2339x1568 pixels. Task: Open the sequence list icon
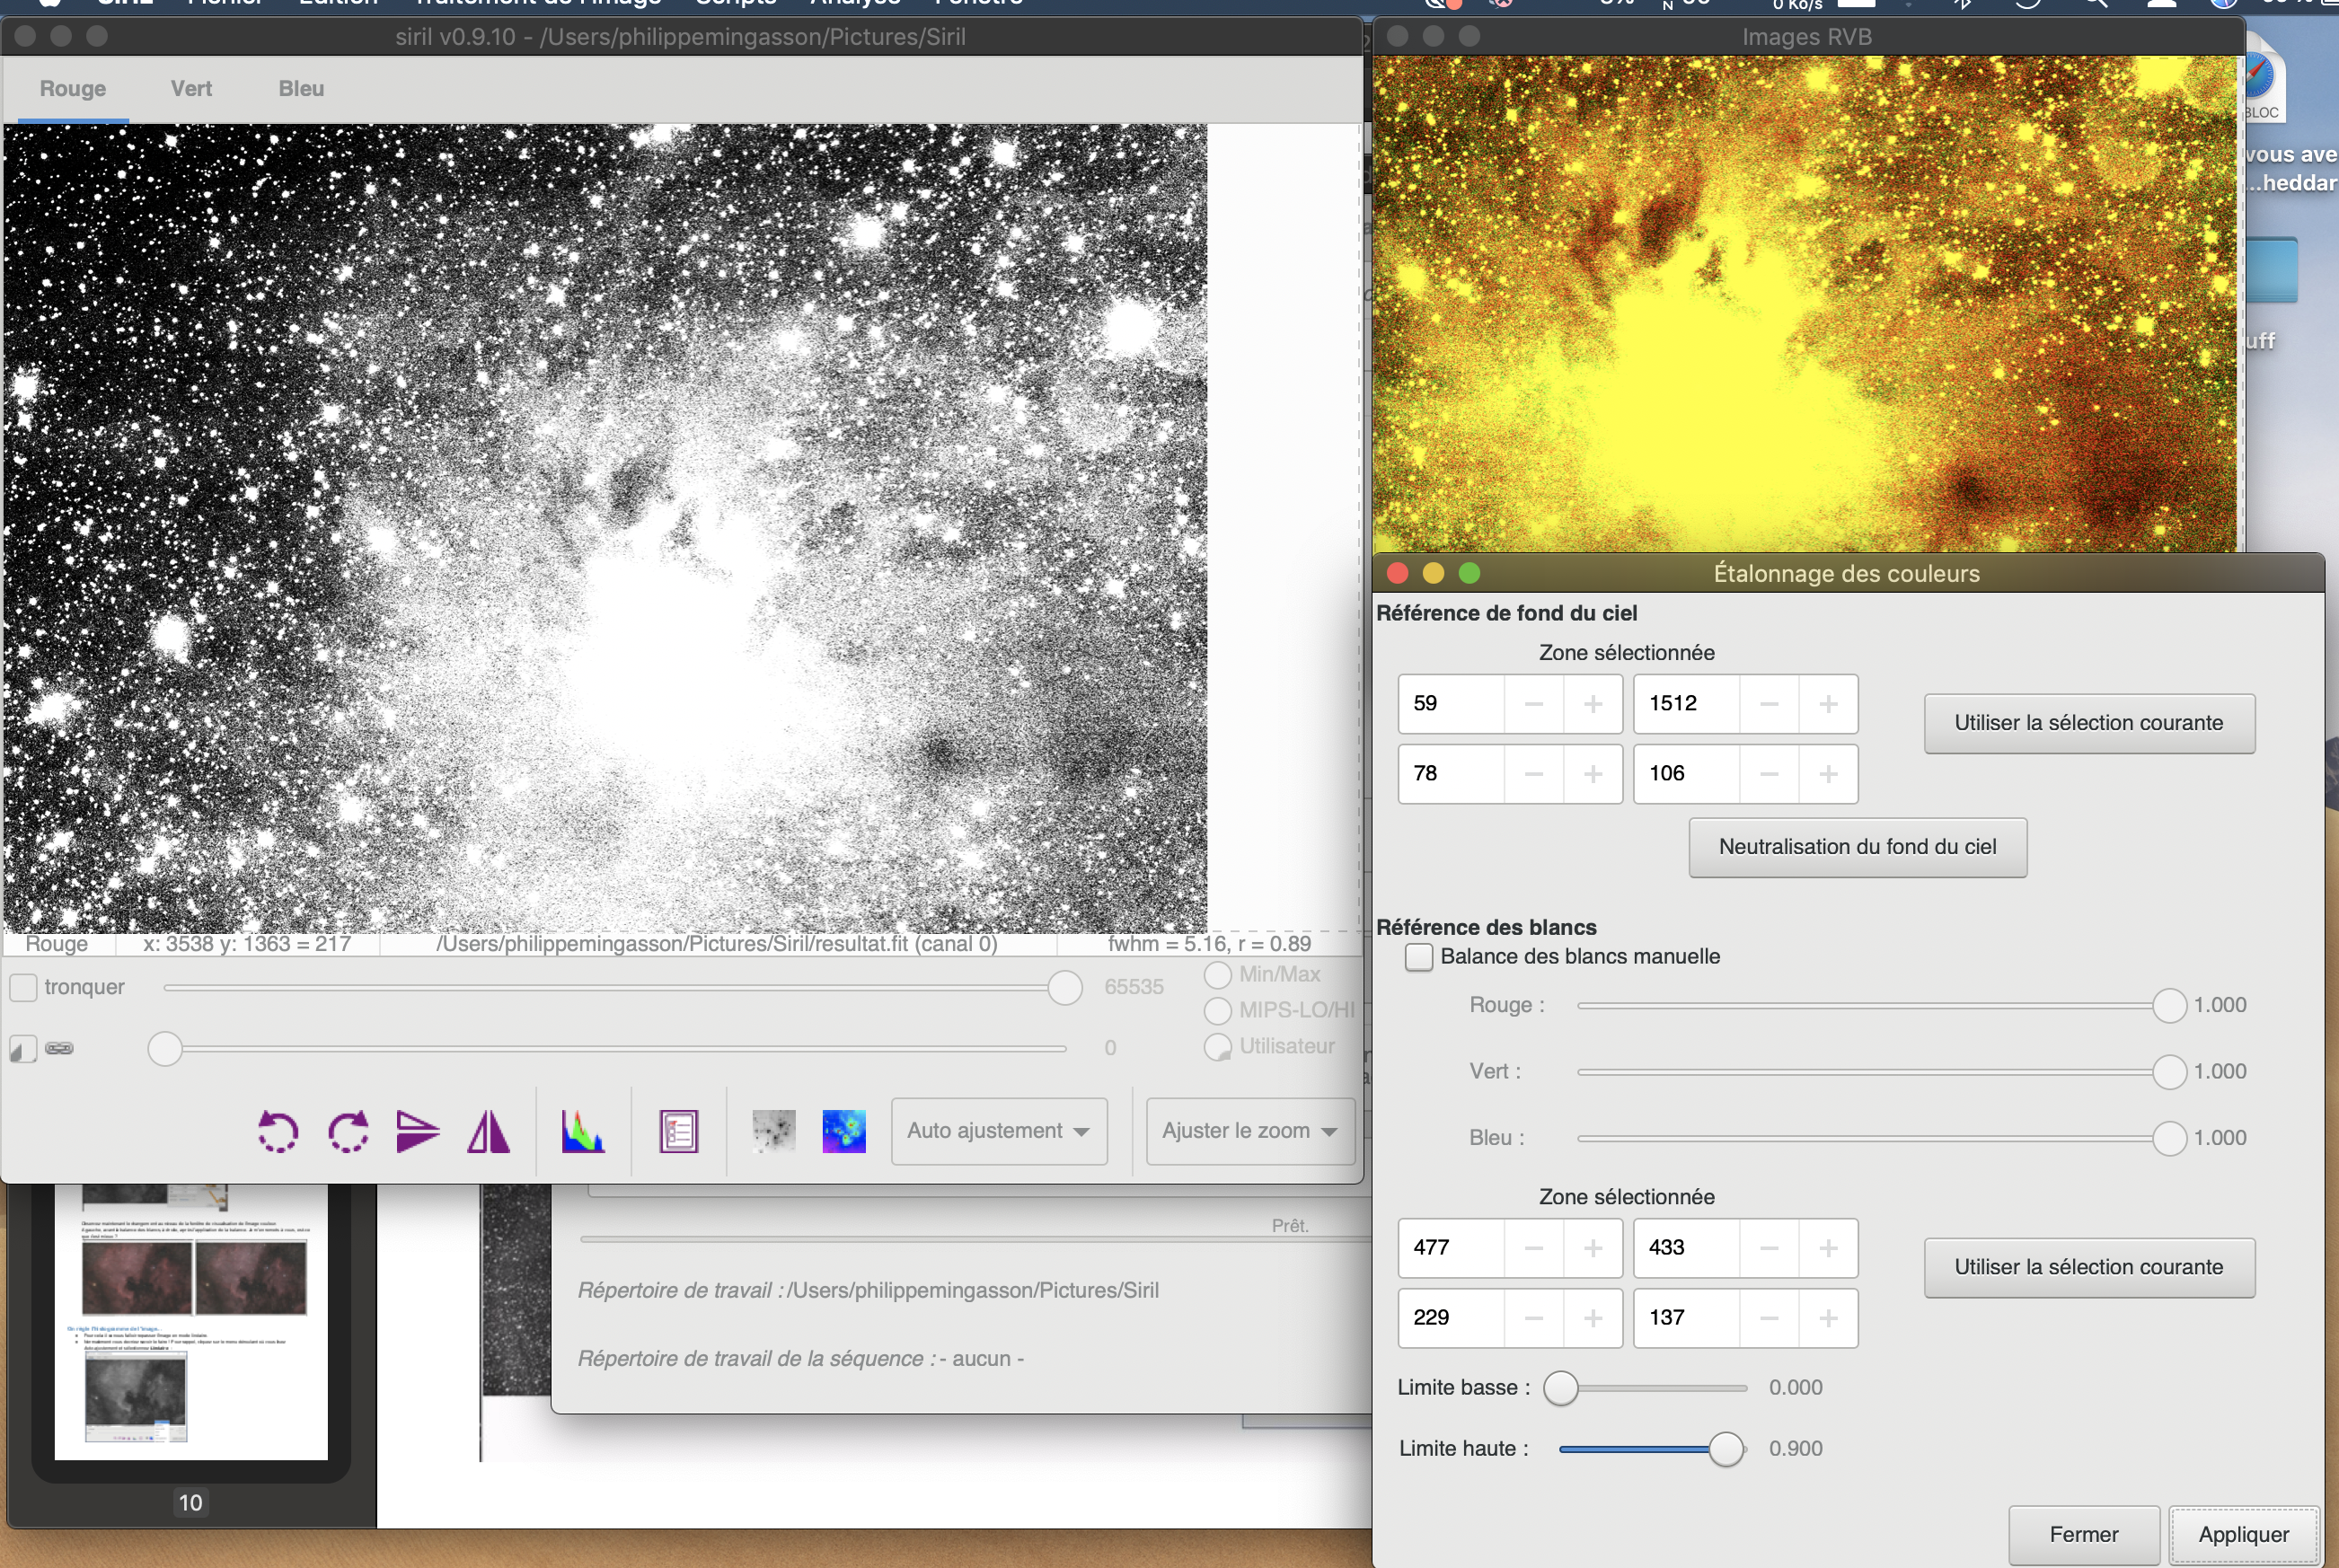pyautogui.click(x=678, y=1132)
